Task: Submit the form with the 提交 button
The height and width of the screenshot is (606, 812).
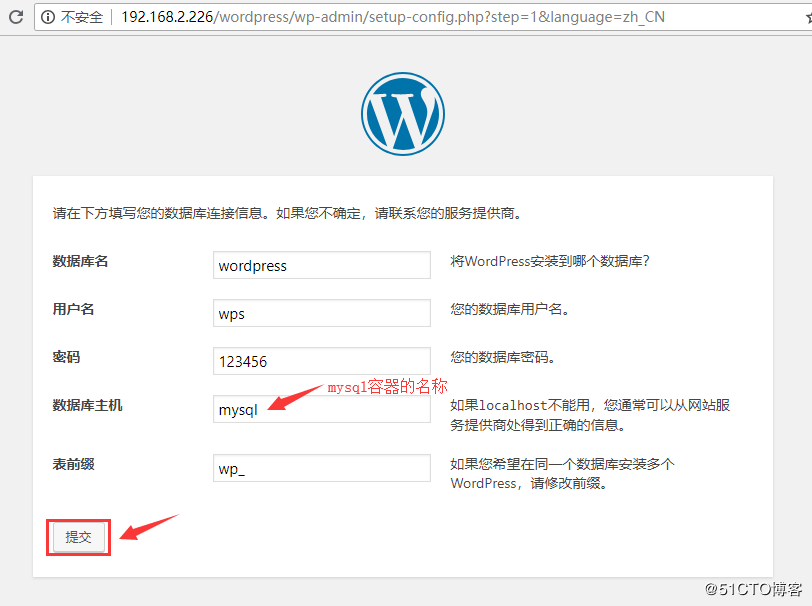Action: click(78, 537)
